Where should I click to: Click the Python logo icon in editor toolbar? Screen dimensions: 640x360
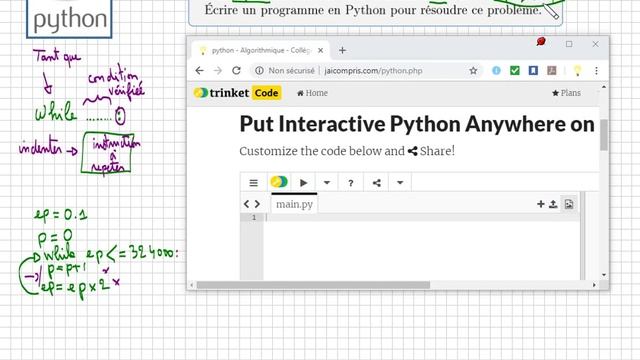click(x=279, y=182)
